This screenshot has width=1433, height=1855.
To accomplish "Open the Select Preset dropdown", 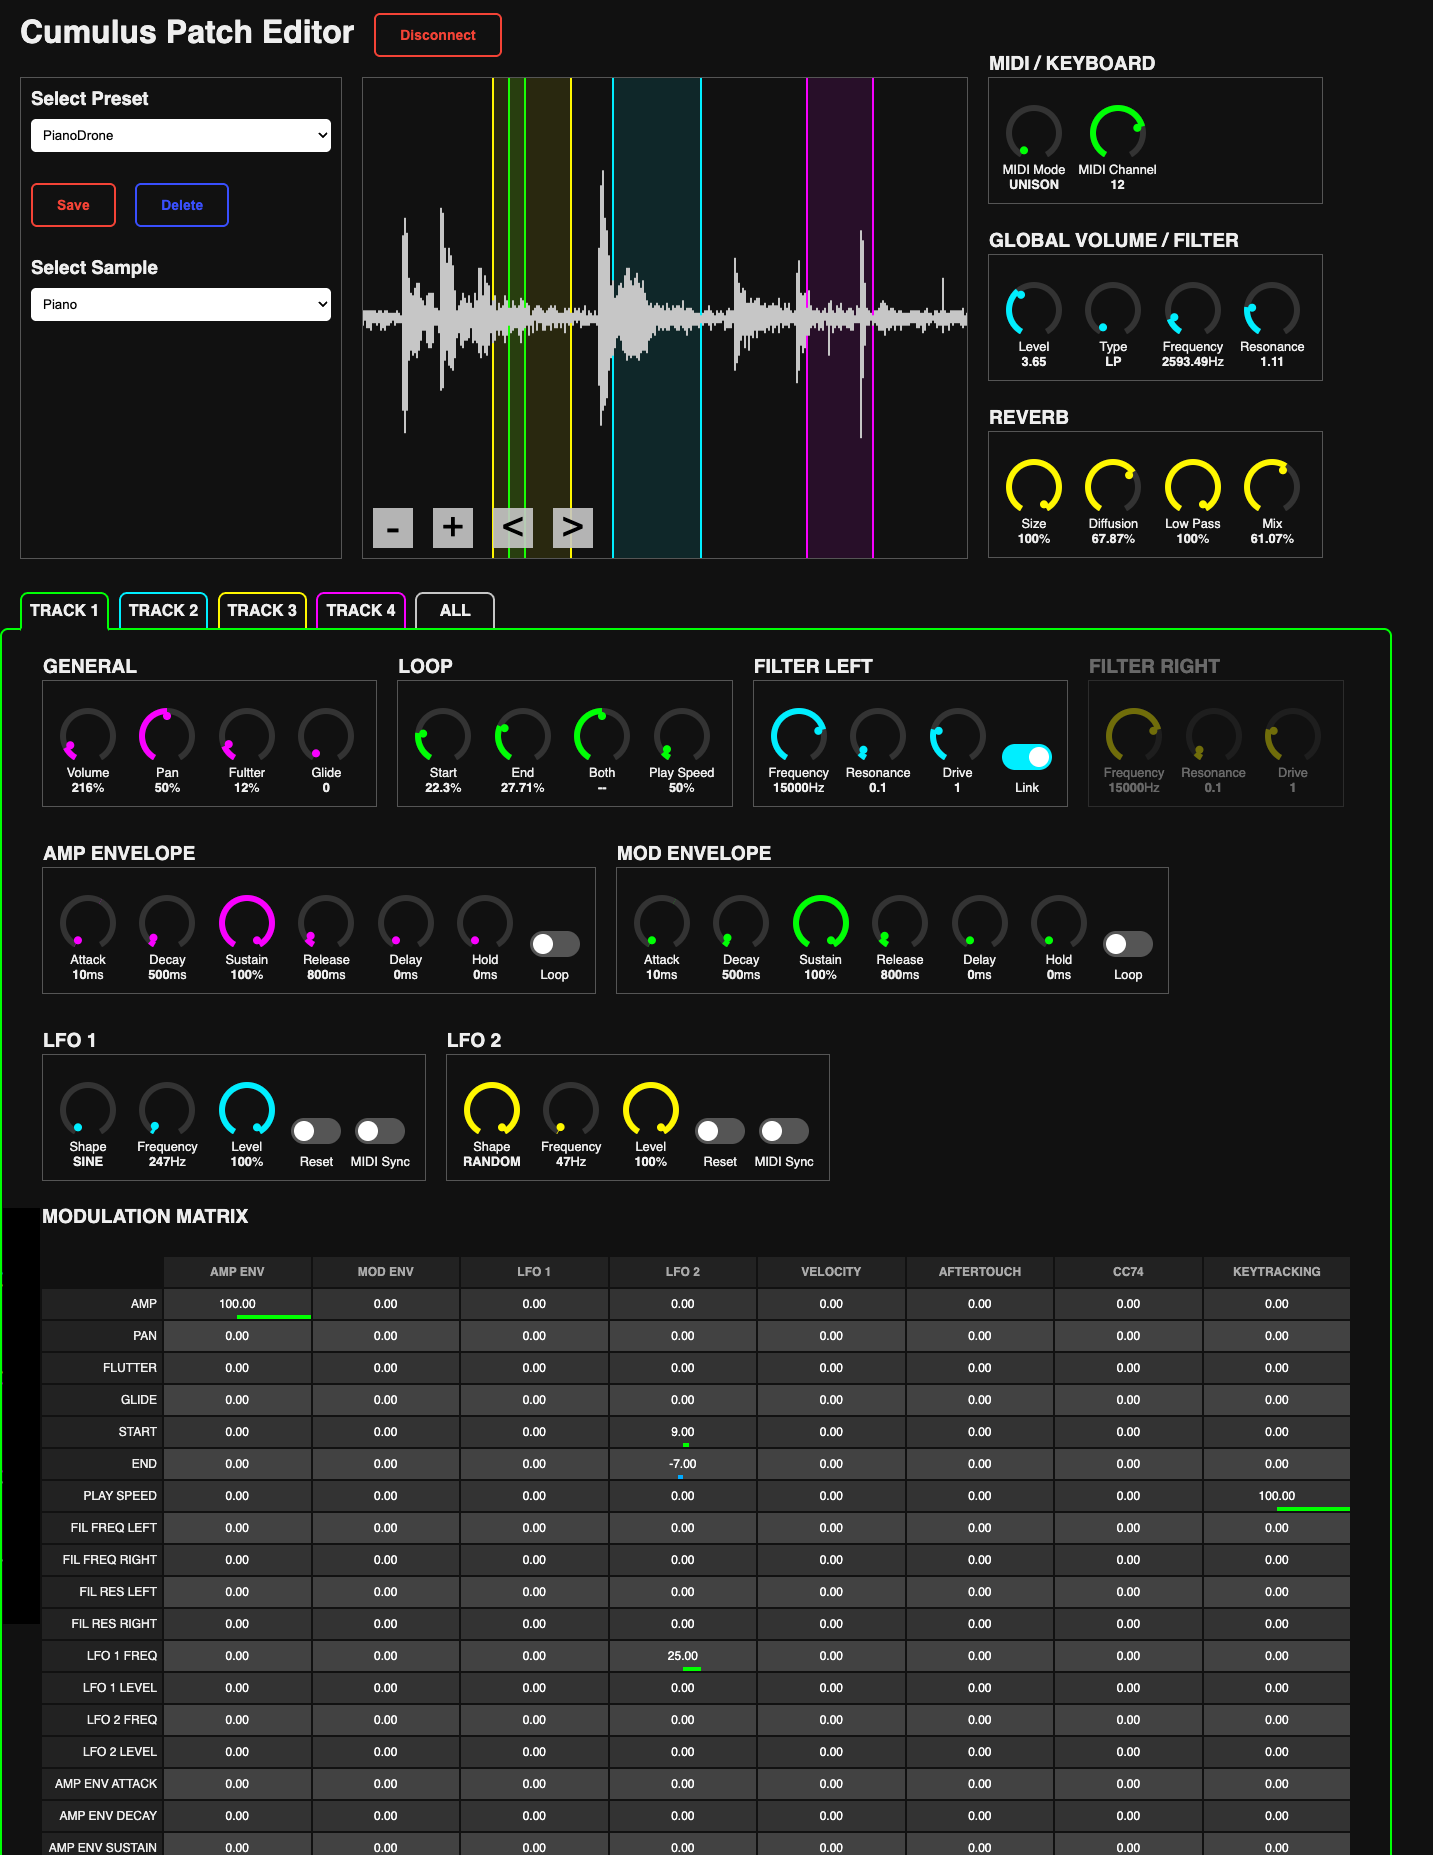I will pyautogui.click(x=181, y=136).
